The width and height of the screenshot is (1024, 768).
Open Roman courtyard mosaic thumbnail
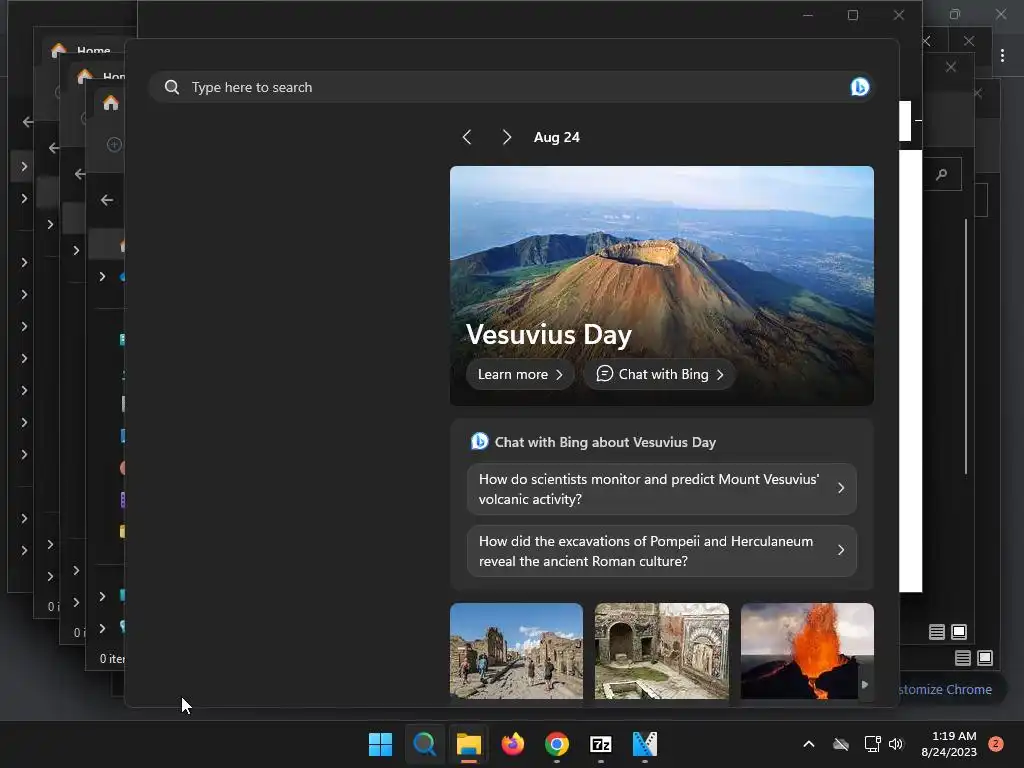coord(662,651)
